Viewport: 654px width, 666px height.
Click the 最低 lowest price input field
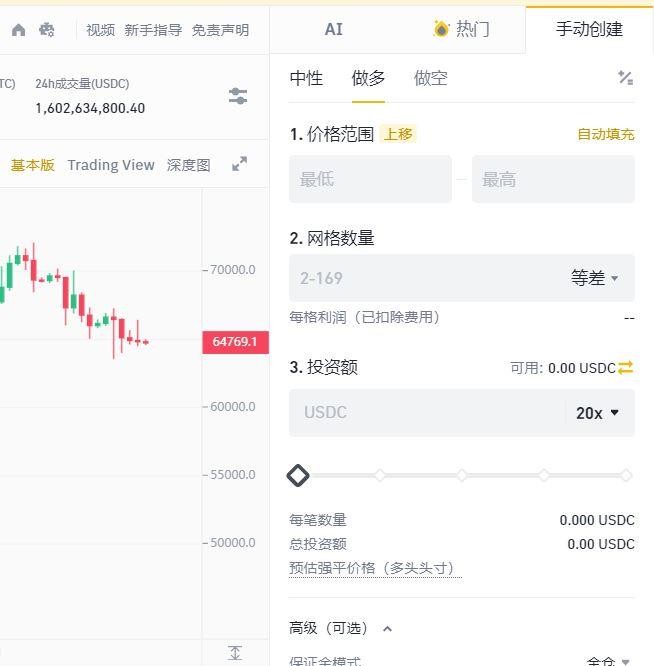pos(370,180)
